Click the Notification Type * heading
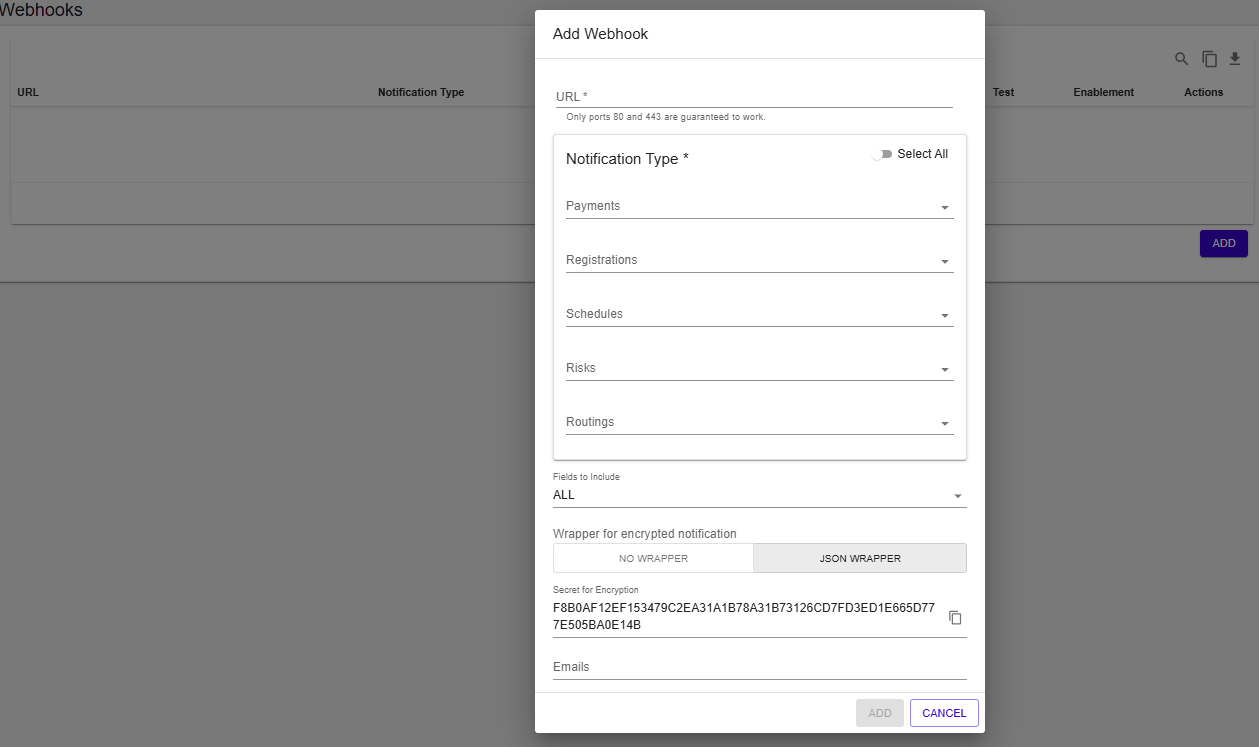Screen dimensions: 1259x747 pos(627,159)
